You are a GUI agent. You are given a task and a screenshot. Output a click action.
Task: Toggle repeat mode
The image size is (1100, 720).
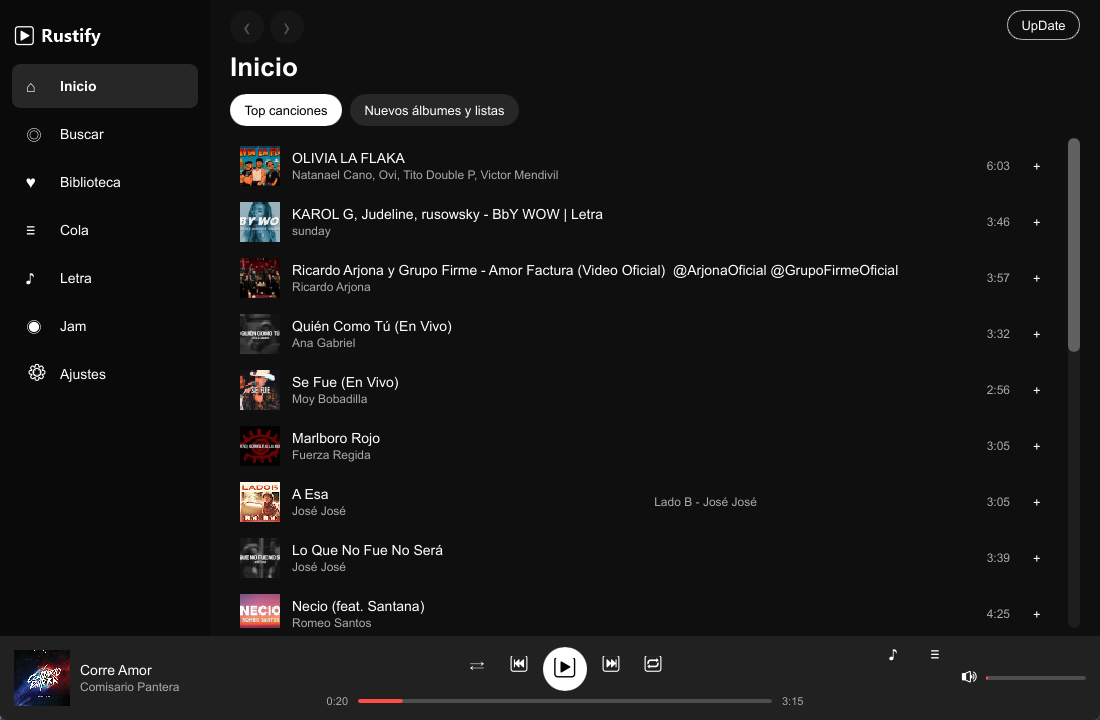click(653, 664)
